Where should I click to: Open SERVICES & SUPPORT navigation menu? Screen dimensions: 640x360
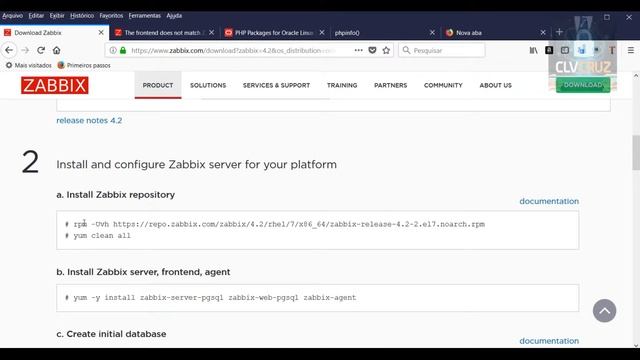276,85
